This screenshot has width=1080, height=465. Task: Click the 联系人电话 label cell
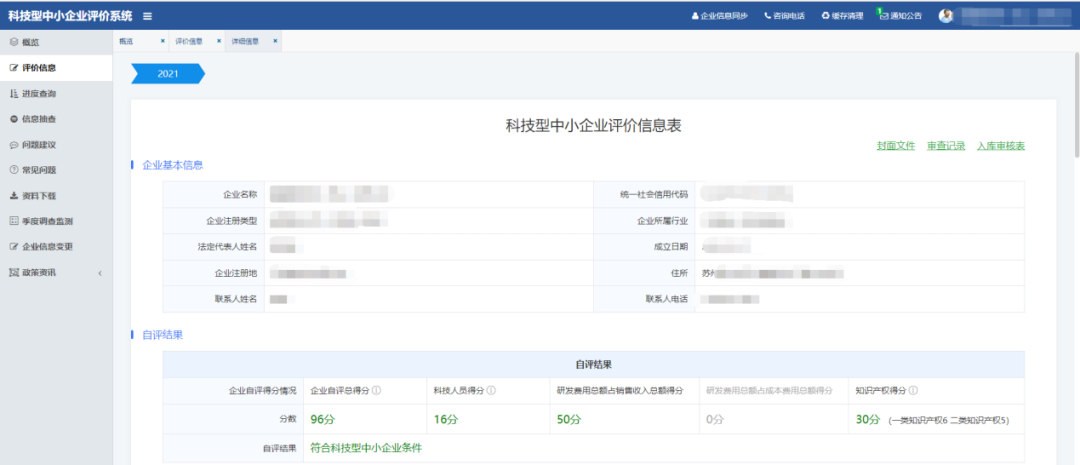pos(644,299)
